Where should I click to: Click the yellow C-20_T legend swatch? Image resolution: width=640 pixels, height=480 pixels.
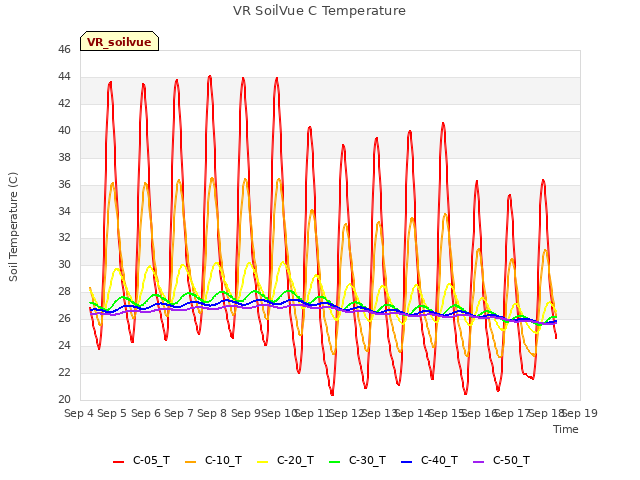(262, 462)
